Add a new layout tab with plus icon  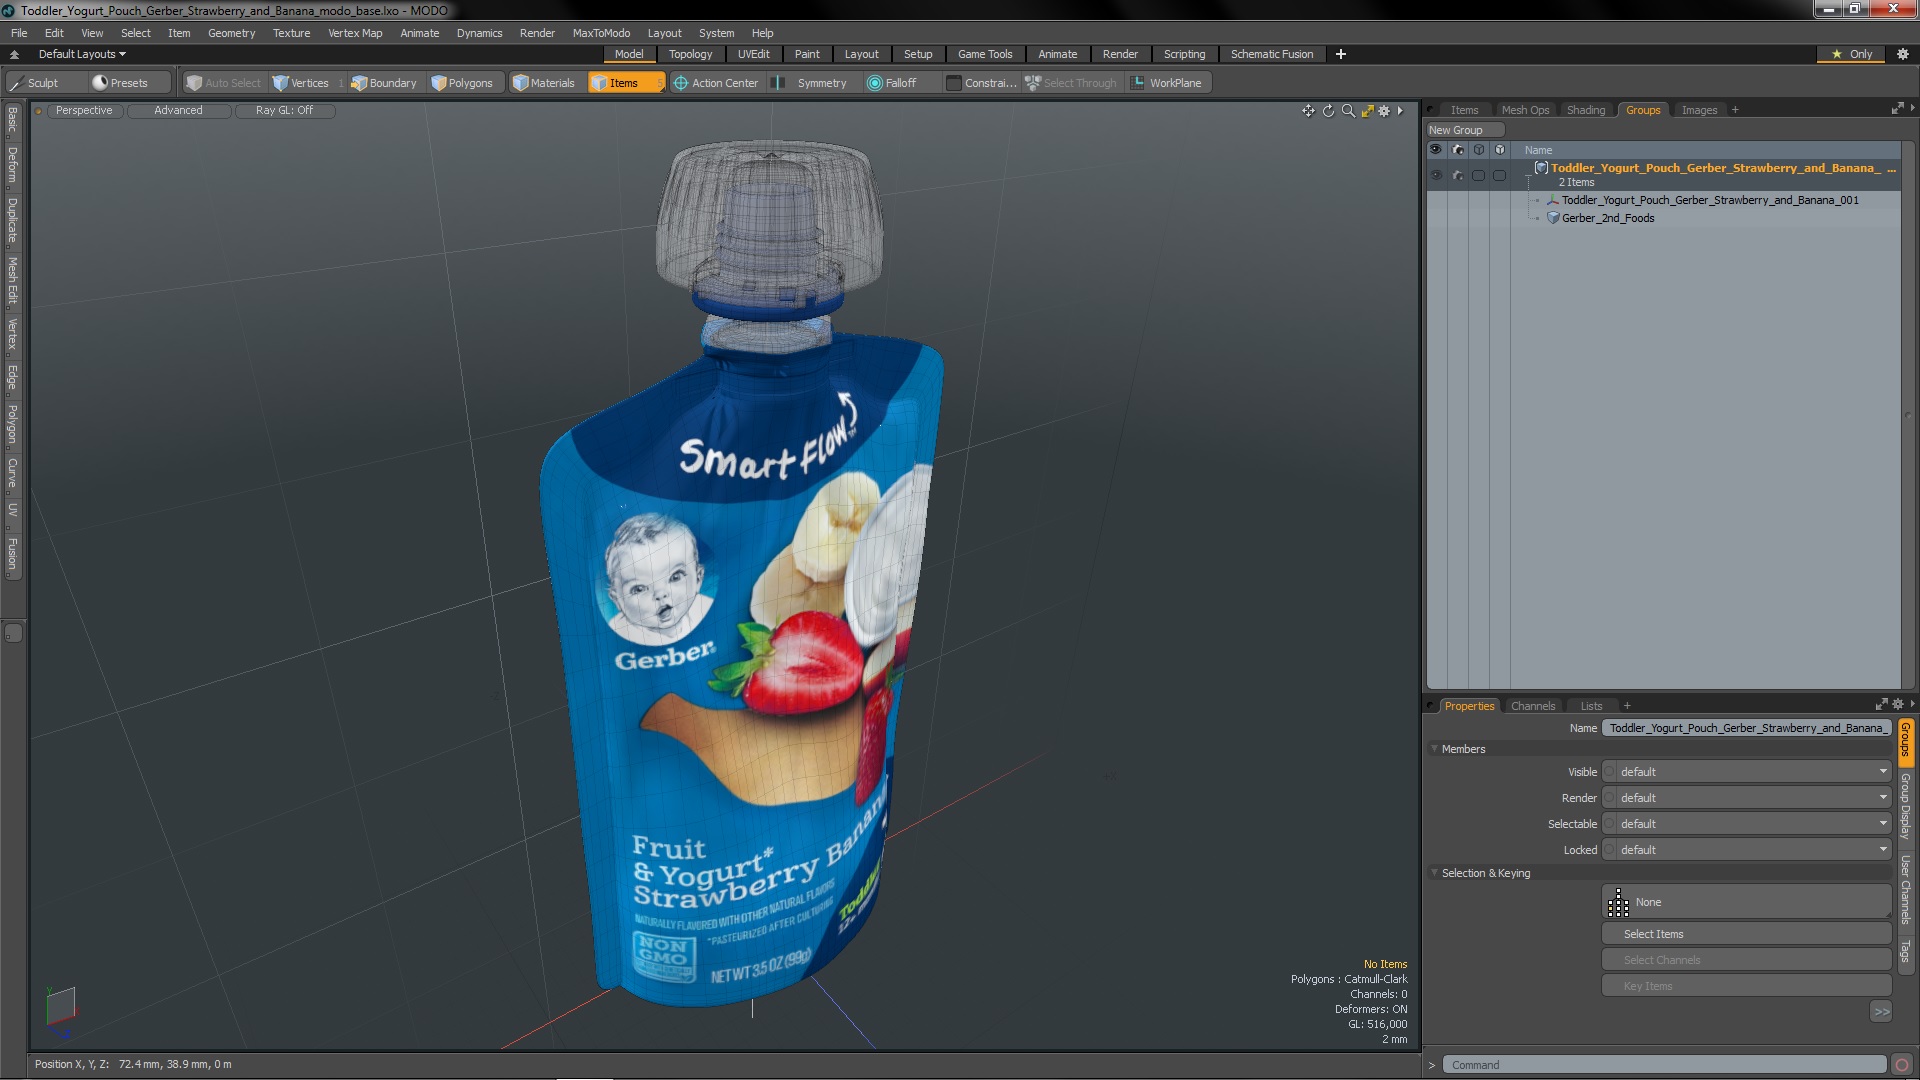point(1341,54)
